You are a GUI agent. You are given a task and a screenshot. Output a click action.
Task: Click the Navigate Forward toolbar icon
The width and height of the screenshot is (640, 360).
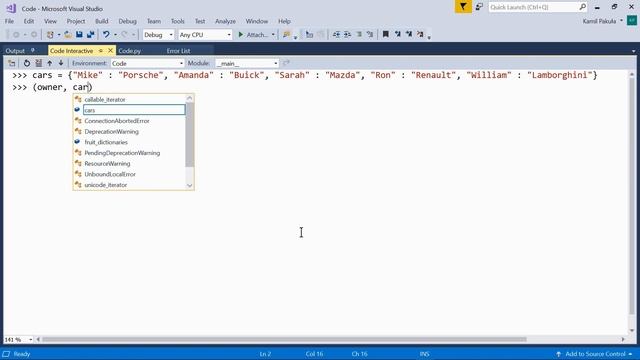(34, 35)
